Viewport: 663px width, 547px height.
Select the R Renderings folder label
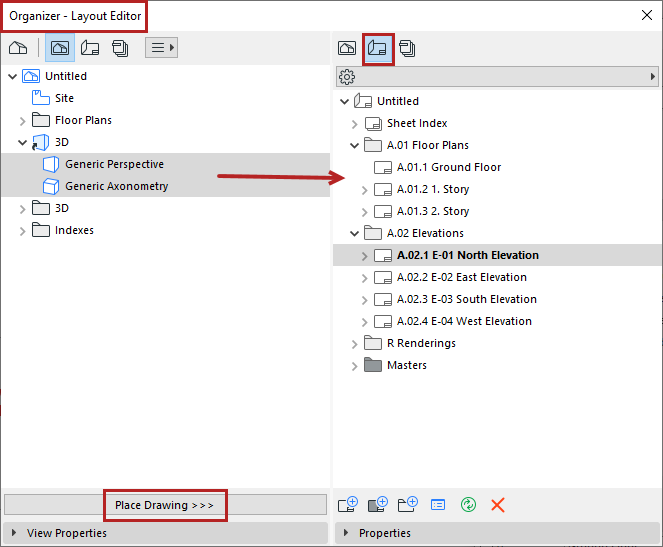(421, 343)
